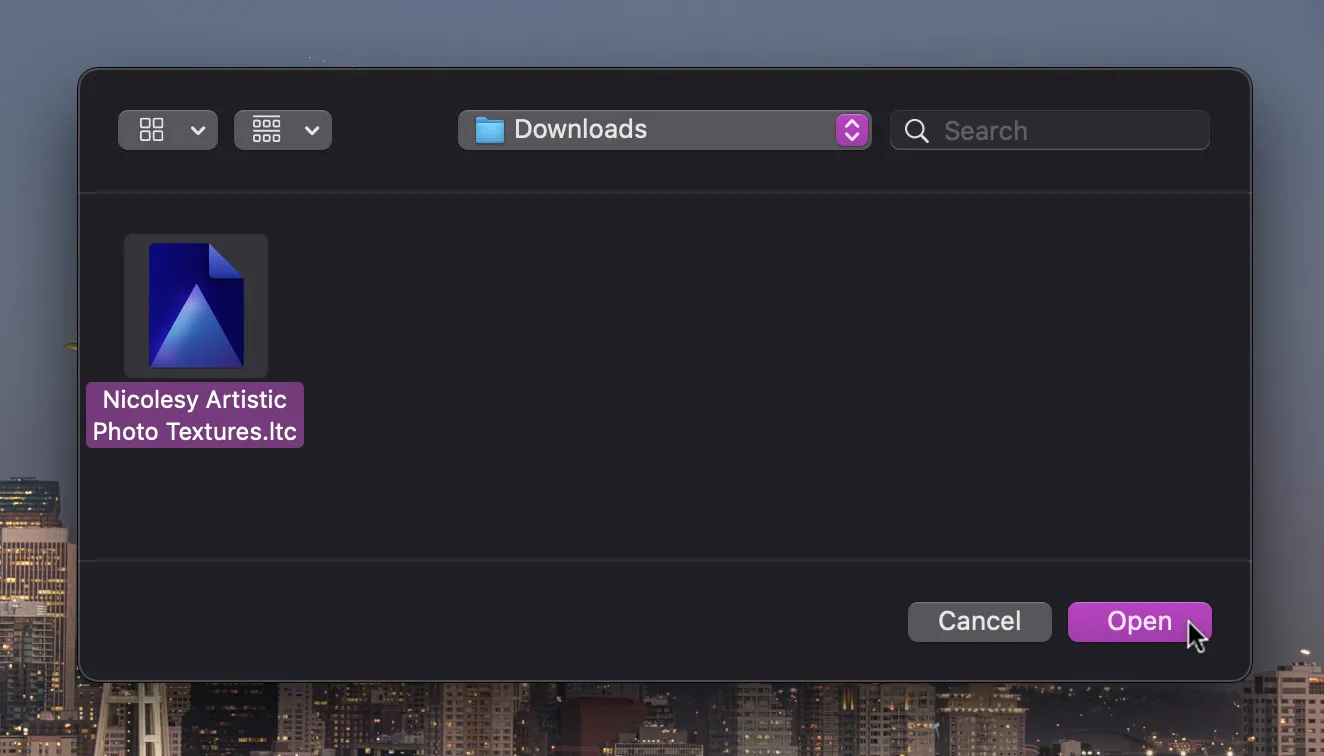Click empty footer area left of Cancel
1324x756 pixels.
[x=500, y=621]
